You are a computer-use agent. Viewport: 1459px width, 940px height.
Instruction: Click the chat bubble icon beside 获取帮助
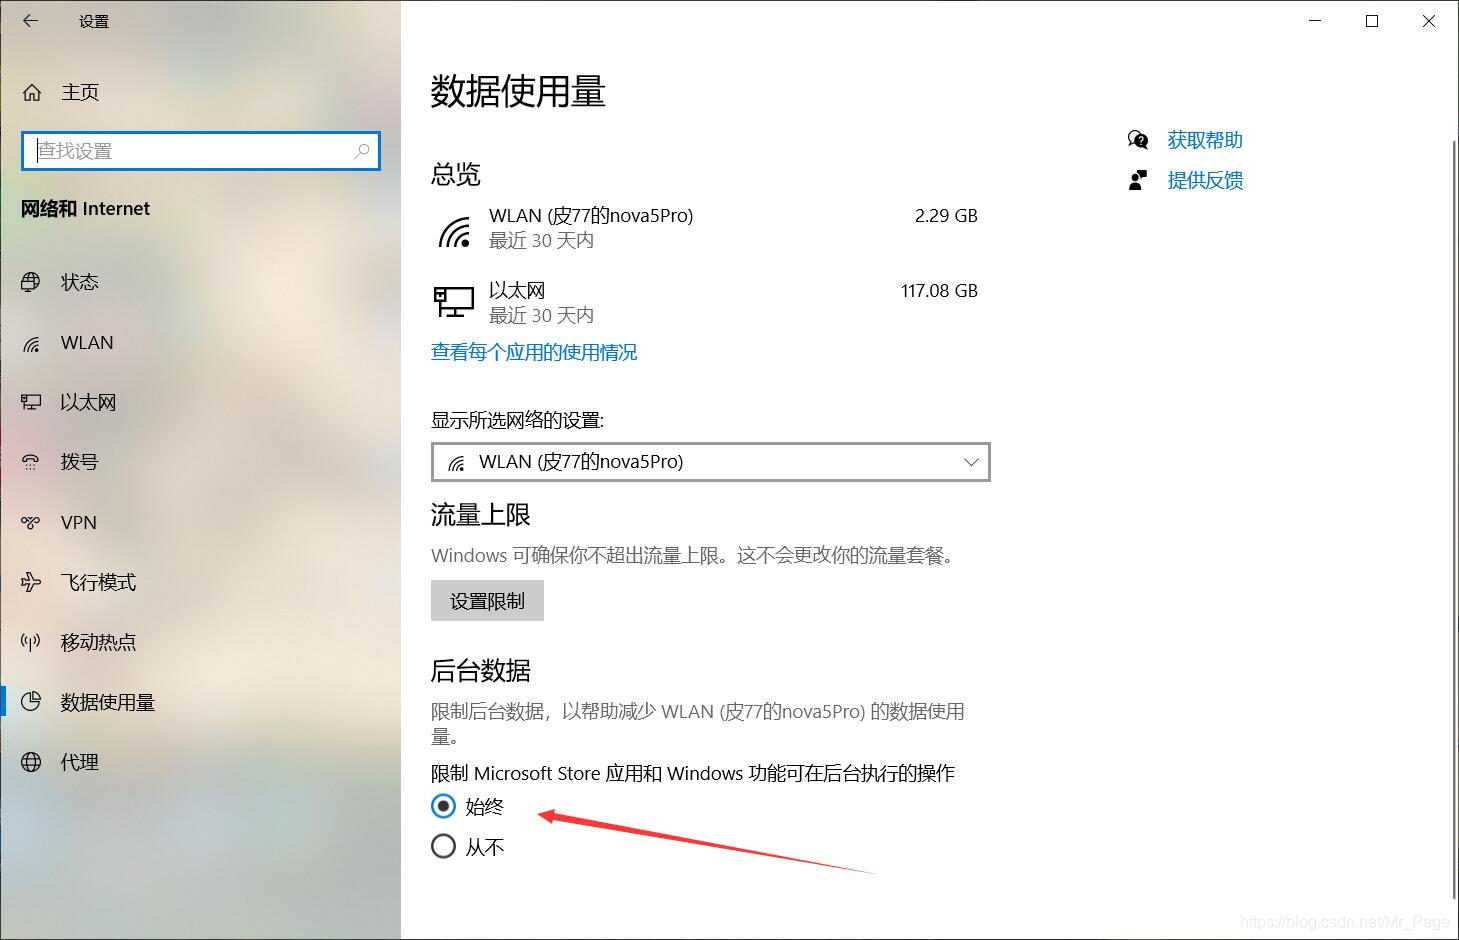tap(1138, 140)
